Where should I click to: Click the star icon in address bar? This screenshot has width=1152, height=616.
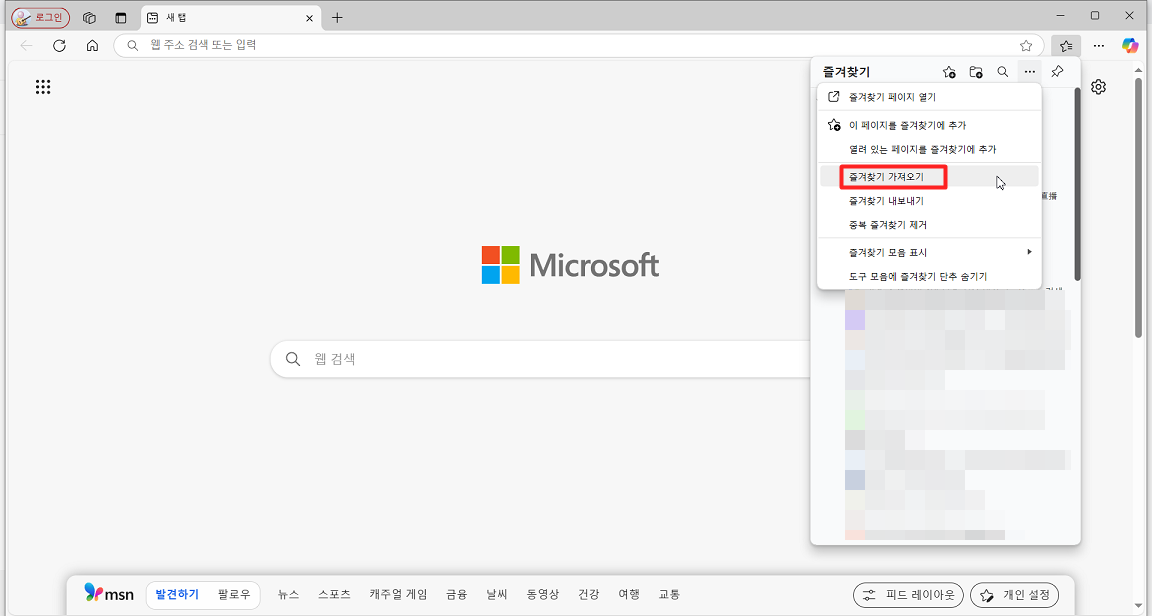[x=1026, y=46]
